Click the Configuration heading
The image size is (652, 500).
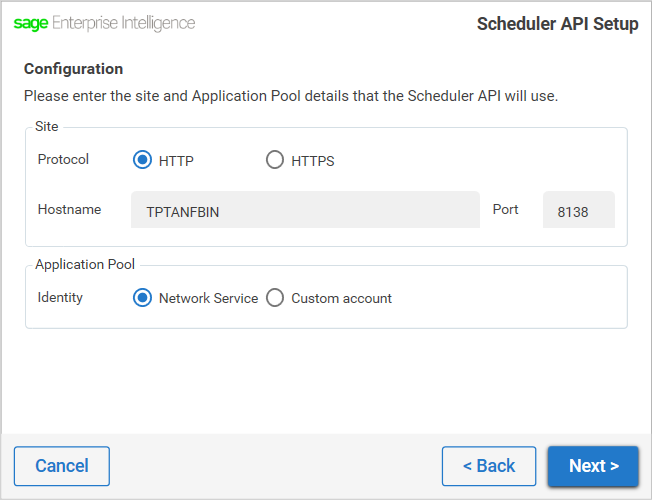74,69
